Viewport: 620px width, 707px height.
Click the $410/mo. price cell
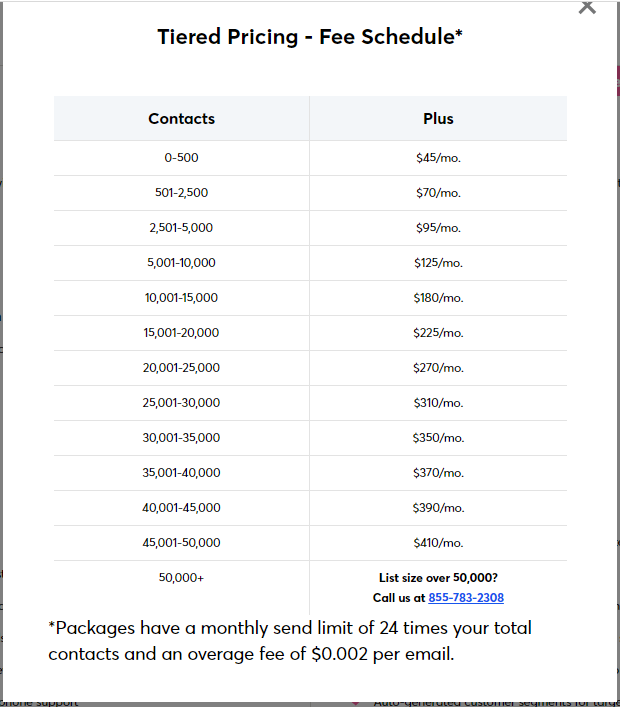[x=438, y=542]
